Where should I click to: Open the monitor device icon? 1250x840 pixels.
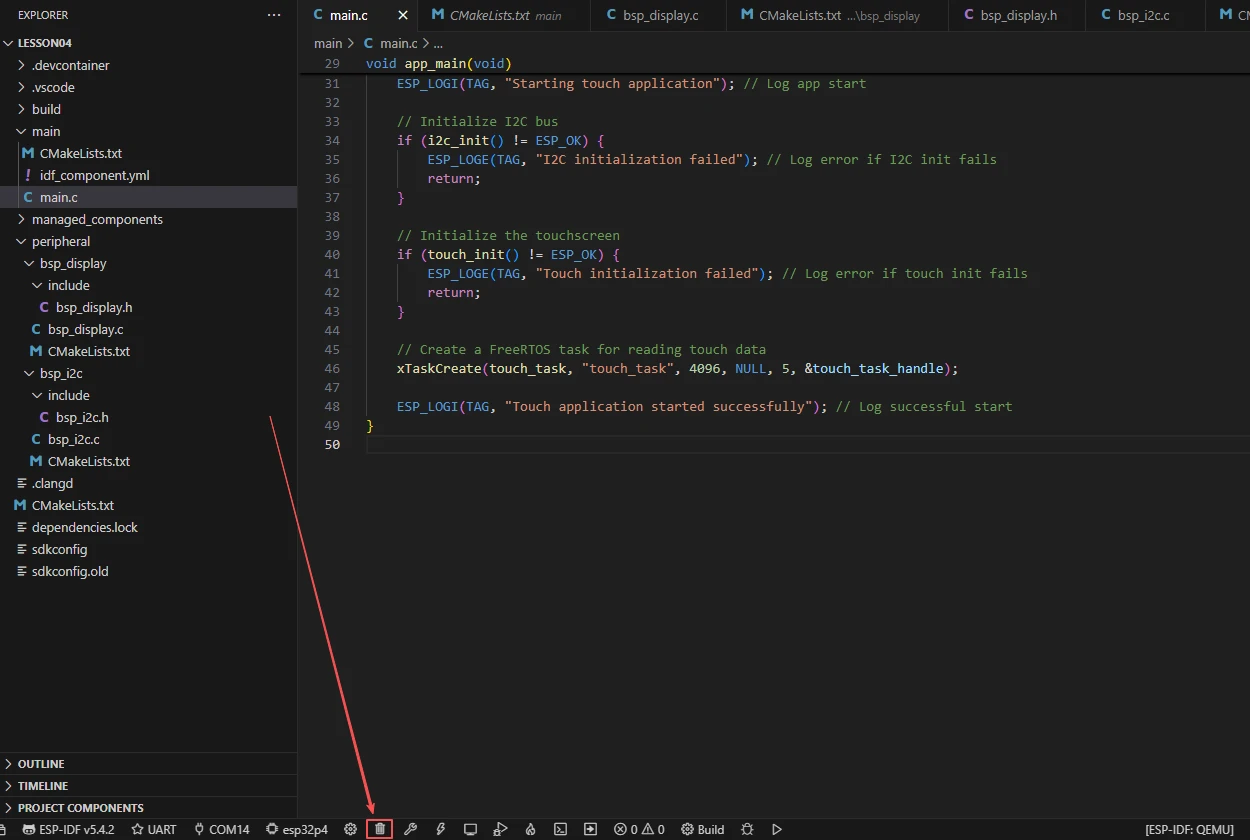coord(470,829)
